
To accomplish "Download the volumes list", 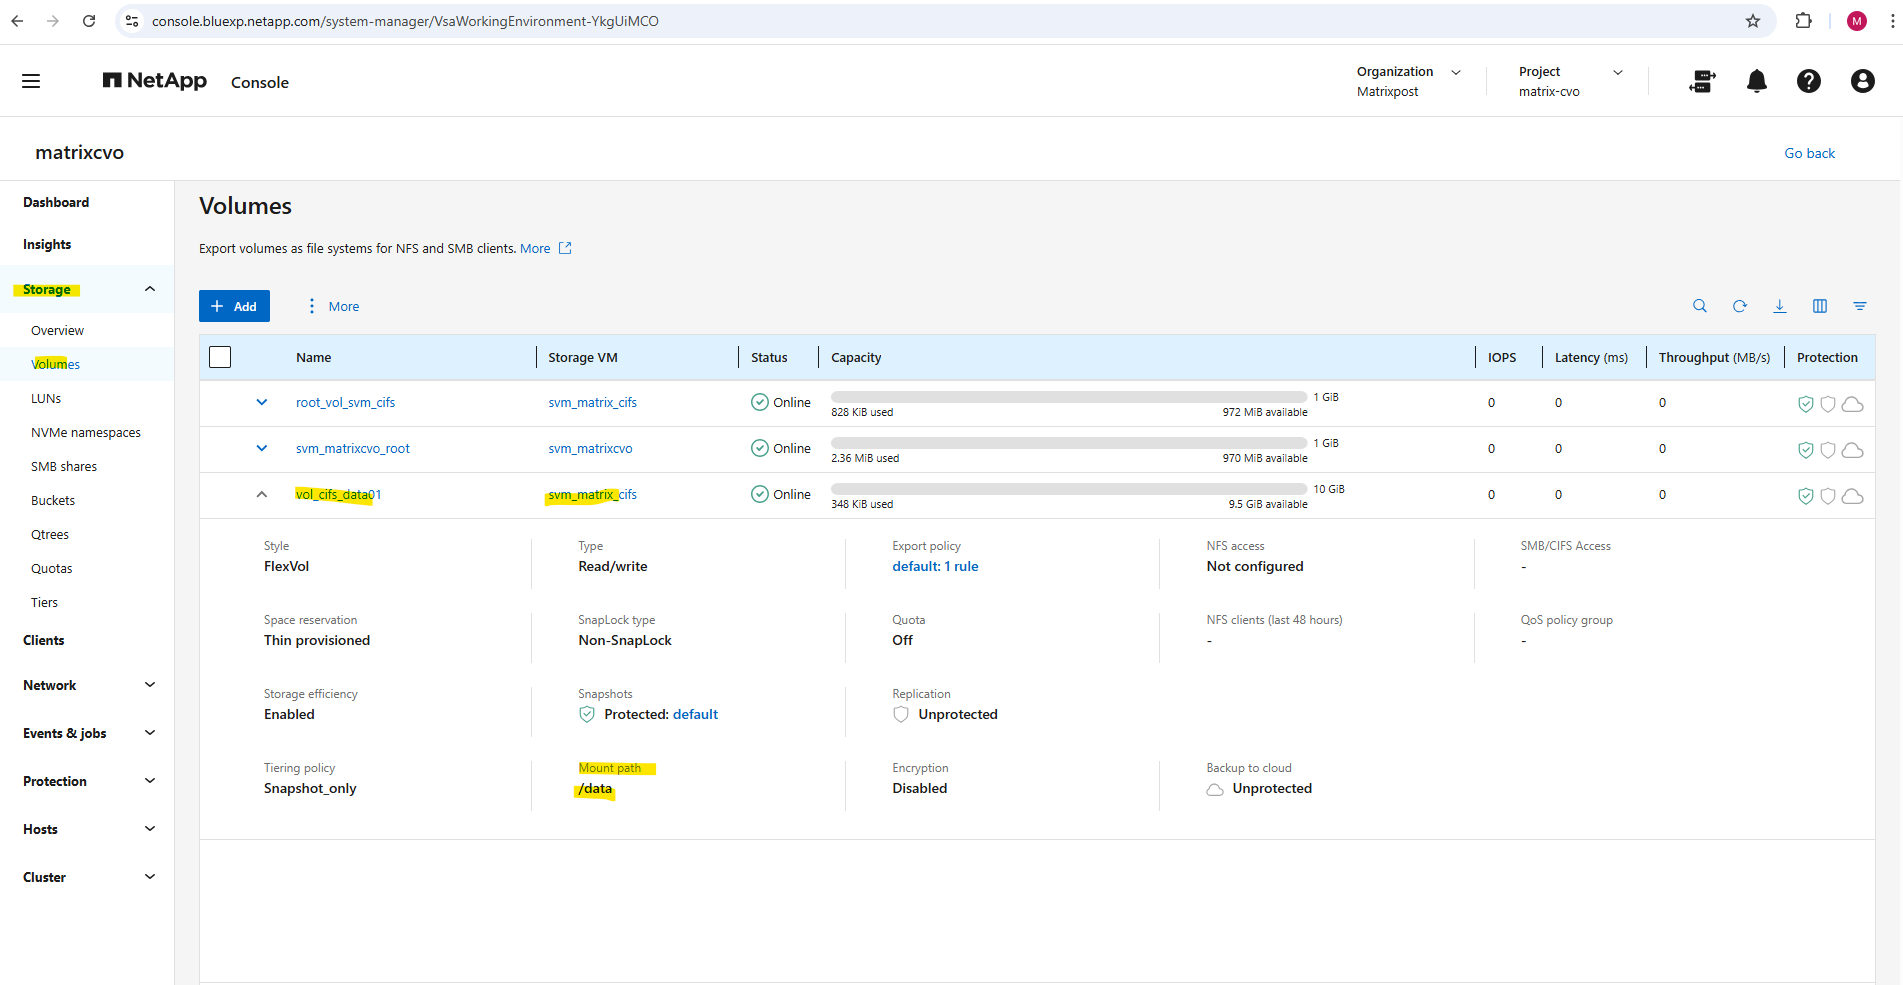I will click(1779, 306).
